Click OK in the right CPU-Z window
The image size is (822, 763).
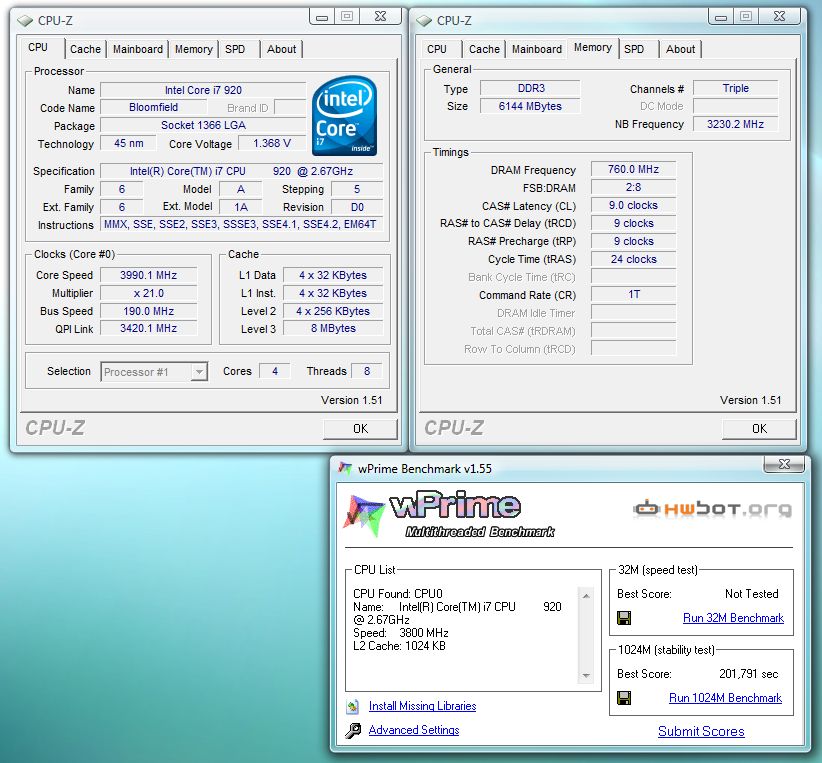(759, 429)
